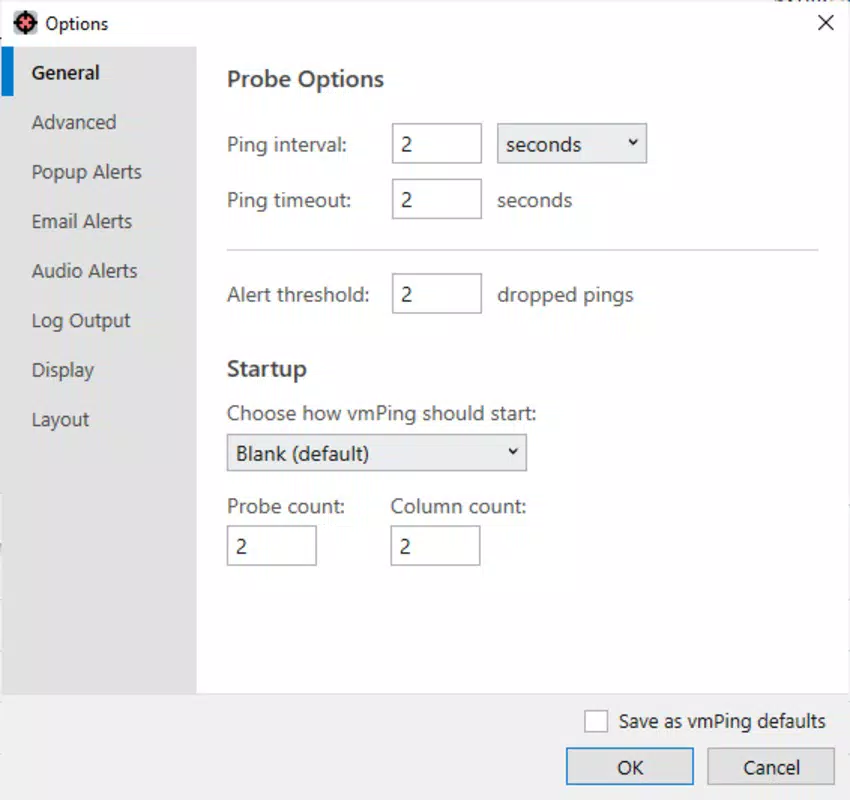850x800 pixels.
Task: Click the 'Alert threshold:' label
Action: 298,295
